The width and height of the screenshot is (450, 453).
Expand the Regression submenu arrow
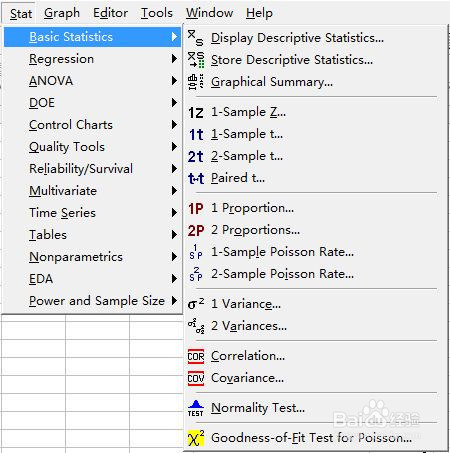[x=174, y=59]
